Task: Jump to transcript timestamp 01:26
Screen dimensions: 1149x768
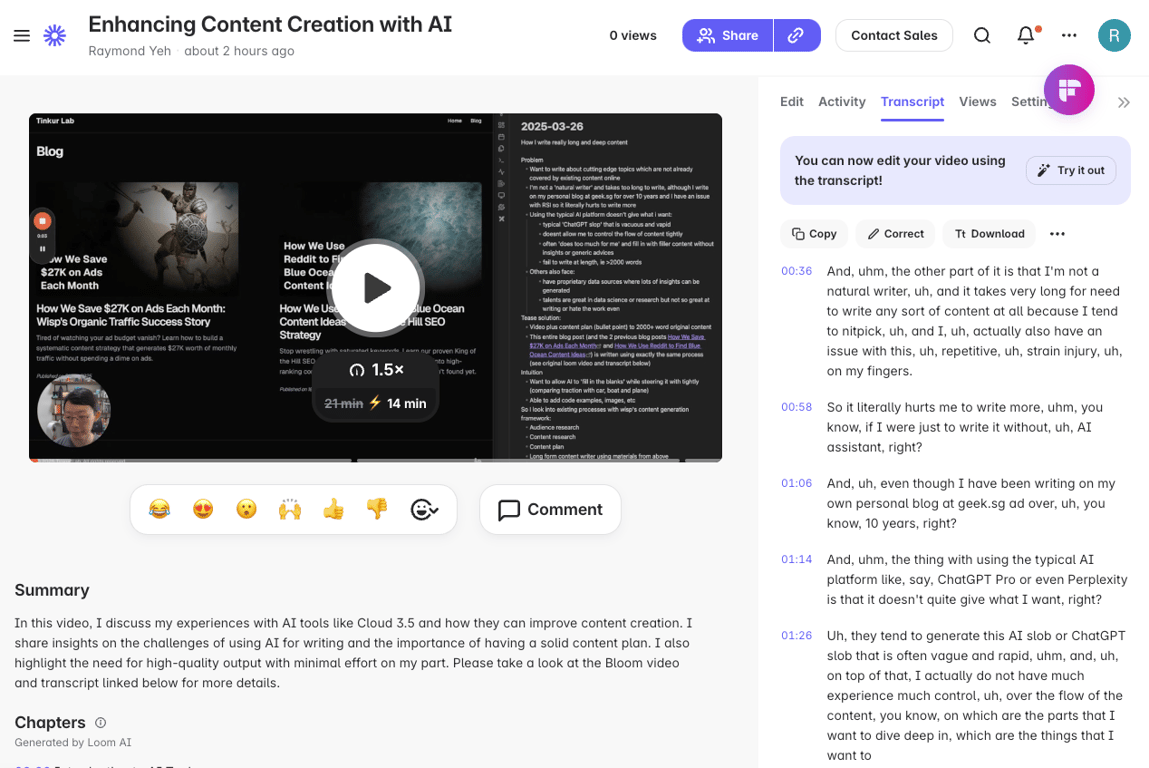Action: coord(797,636)
